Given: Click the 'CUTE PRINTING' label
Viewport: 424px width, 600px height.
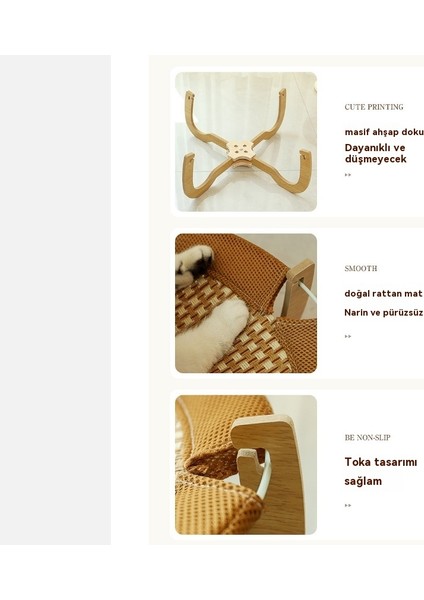Looking at the screenshot, I should click(x=374, y=107).
